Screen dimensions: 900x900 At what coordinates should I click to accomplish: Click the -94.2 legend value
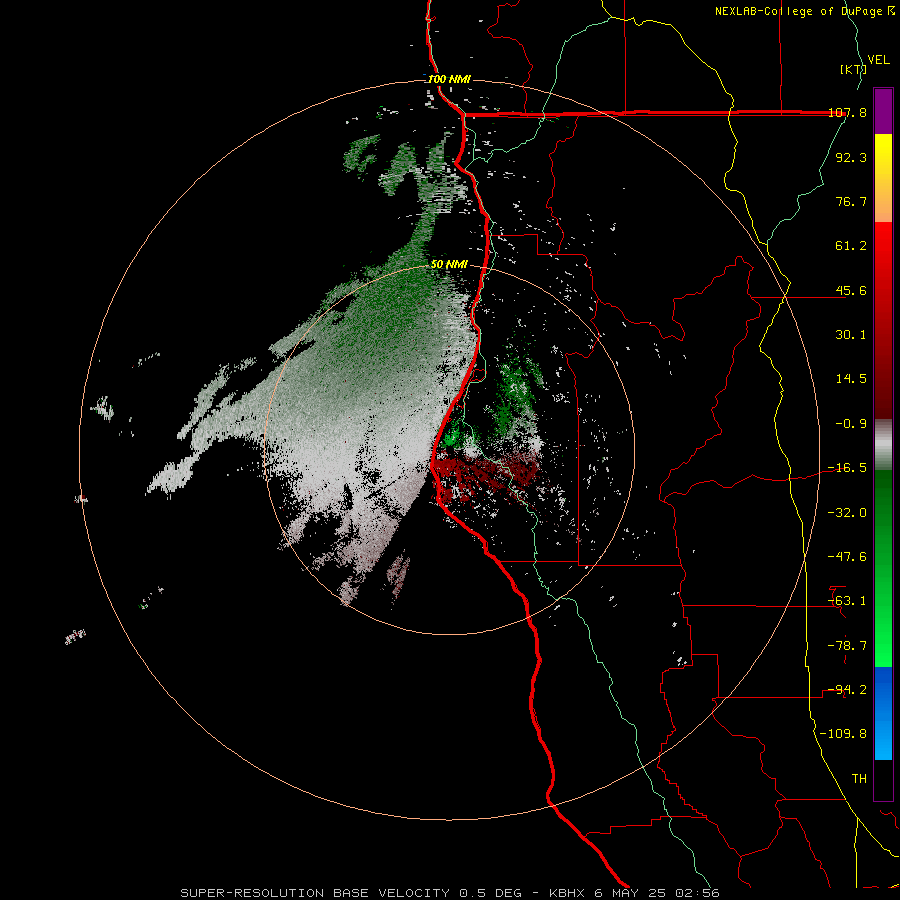point(847,690)
